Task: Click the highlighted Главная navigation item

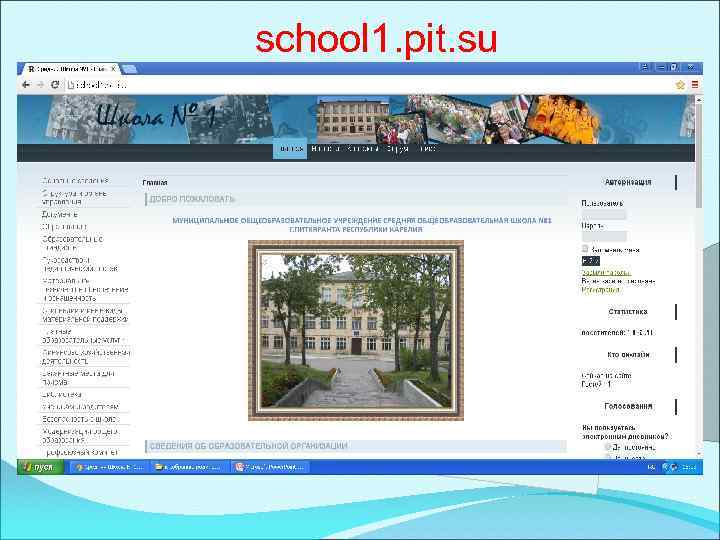Action: (290, 149)
